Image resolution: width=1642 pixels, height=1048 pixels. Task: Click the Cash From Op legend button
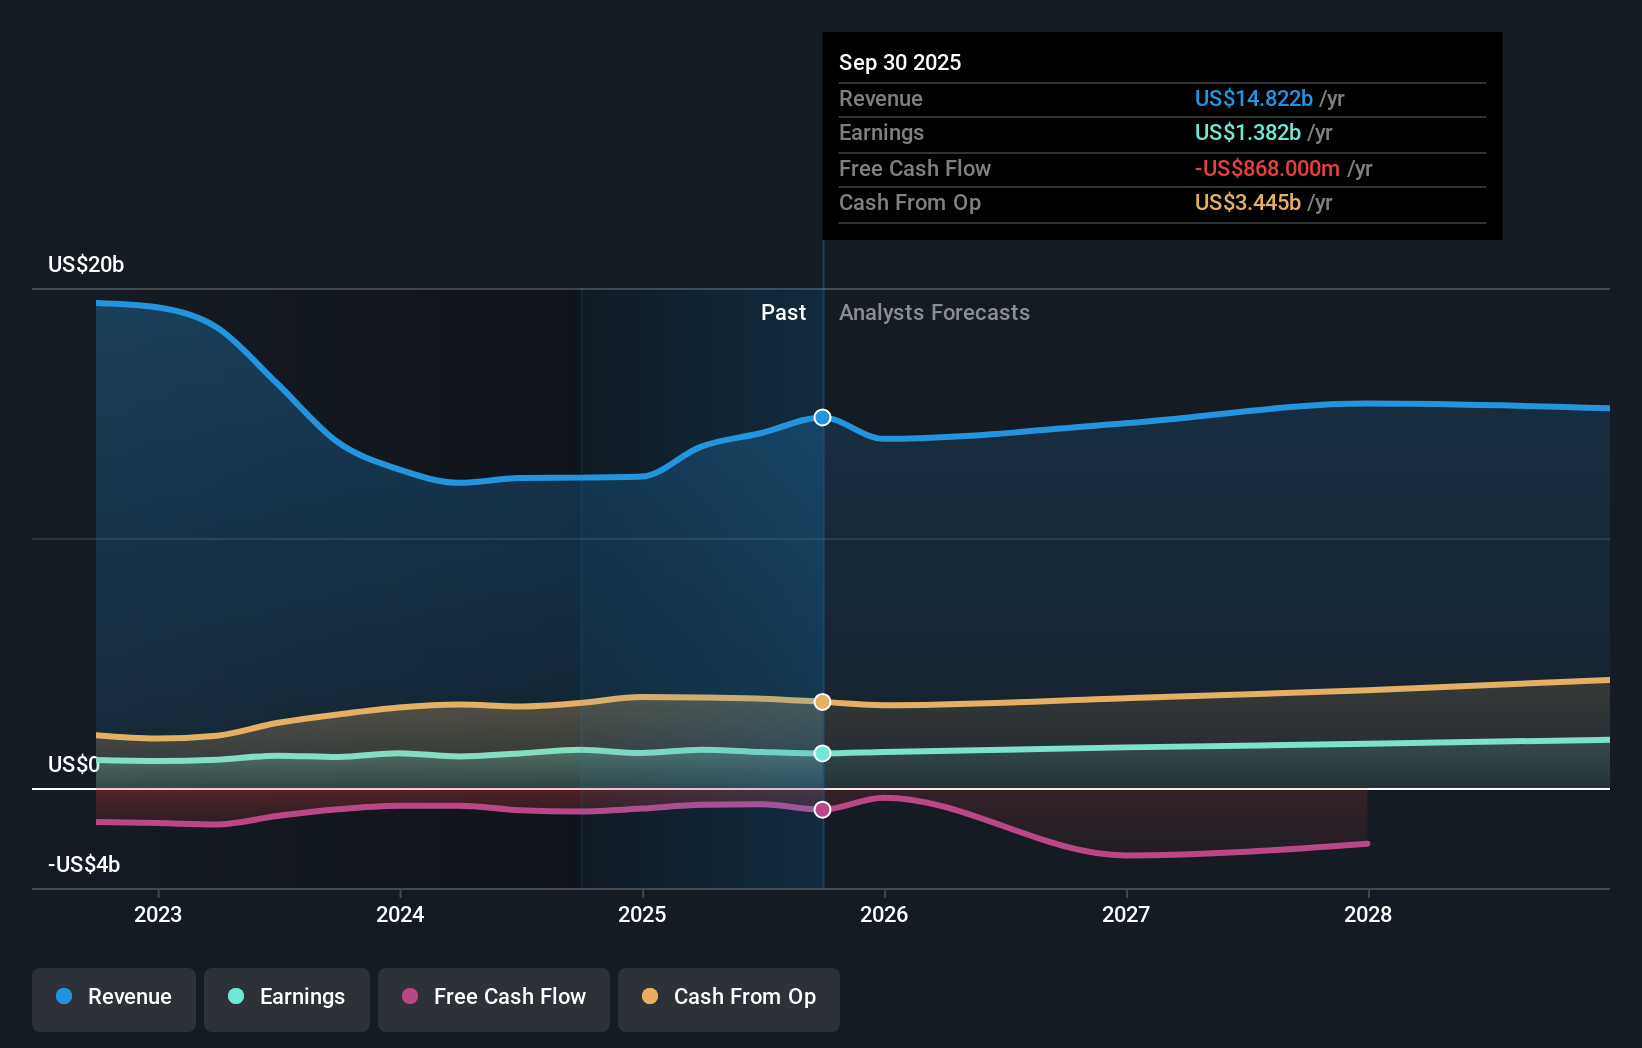pos(728,997)
